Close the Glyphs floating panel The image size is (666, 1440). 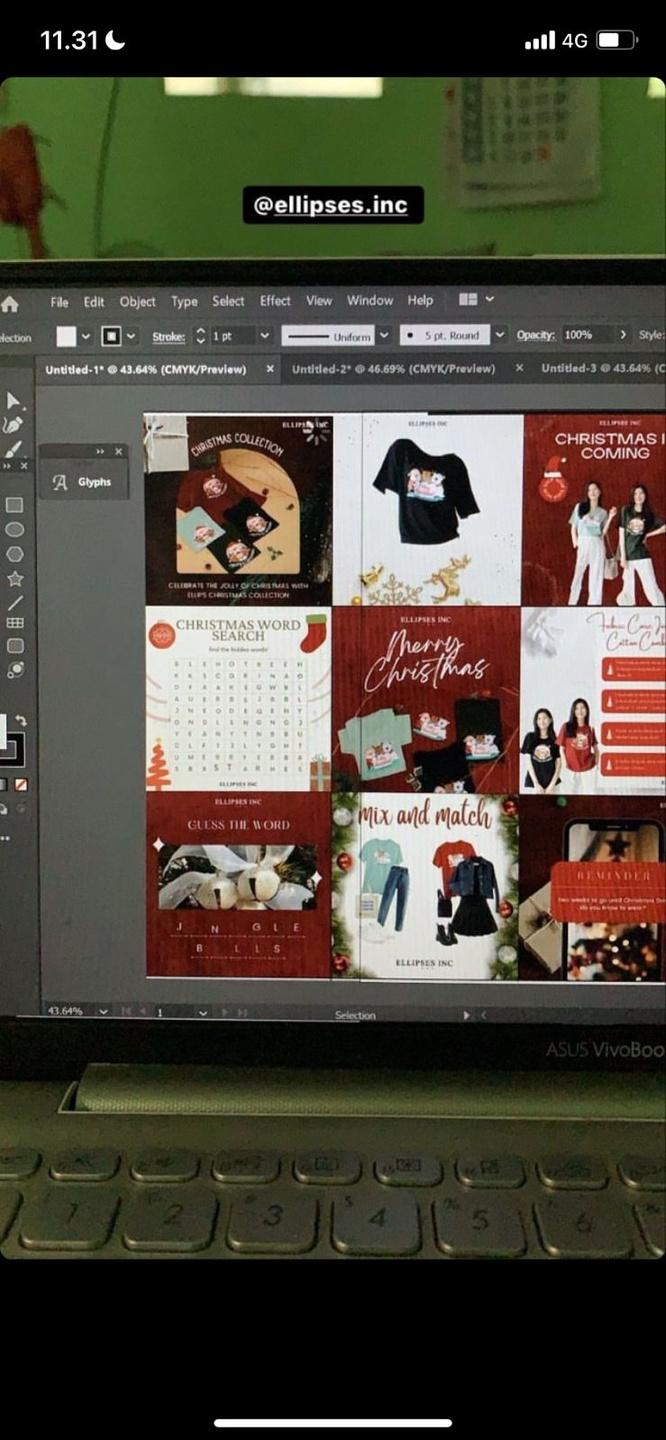118,452
